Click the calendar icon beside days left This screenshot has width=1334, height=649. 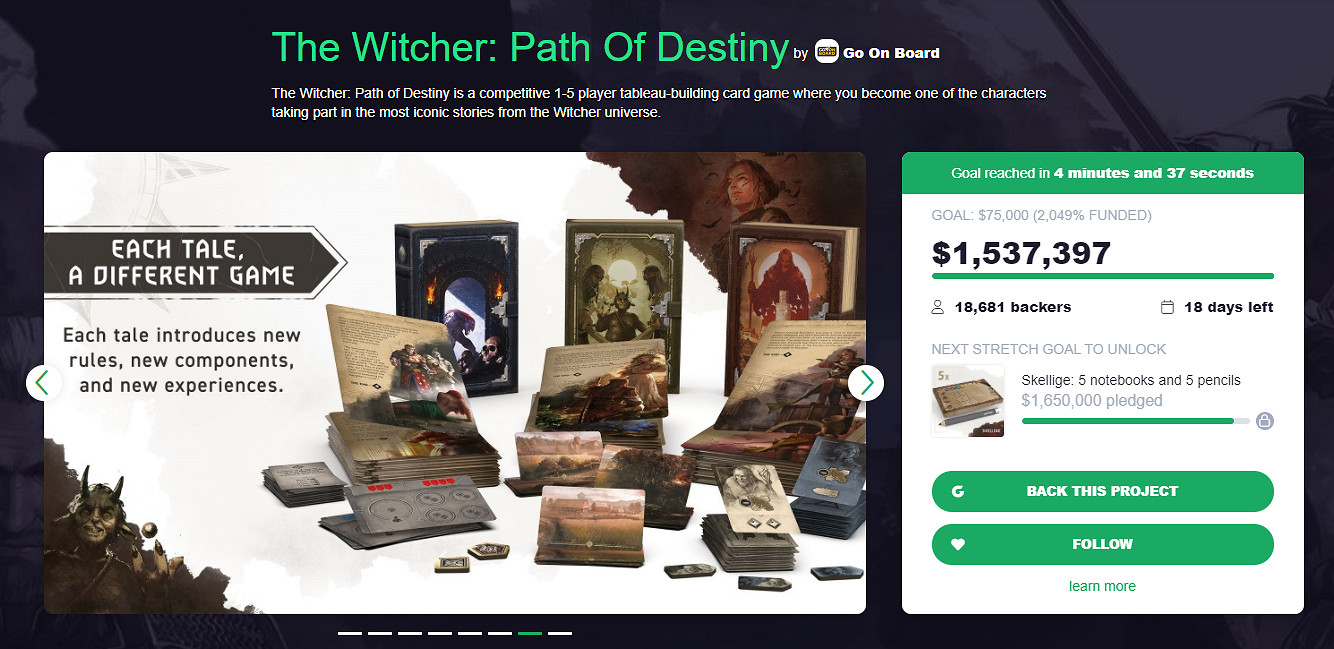(1167, 307)
